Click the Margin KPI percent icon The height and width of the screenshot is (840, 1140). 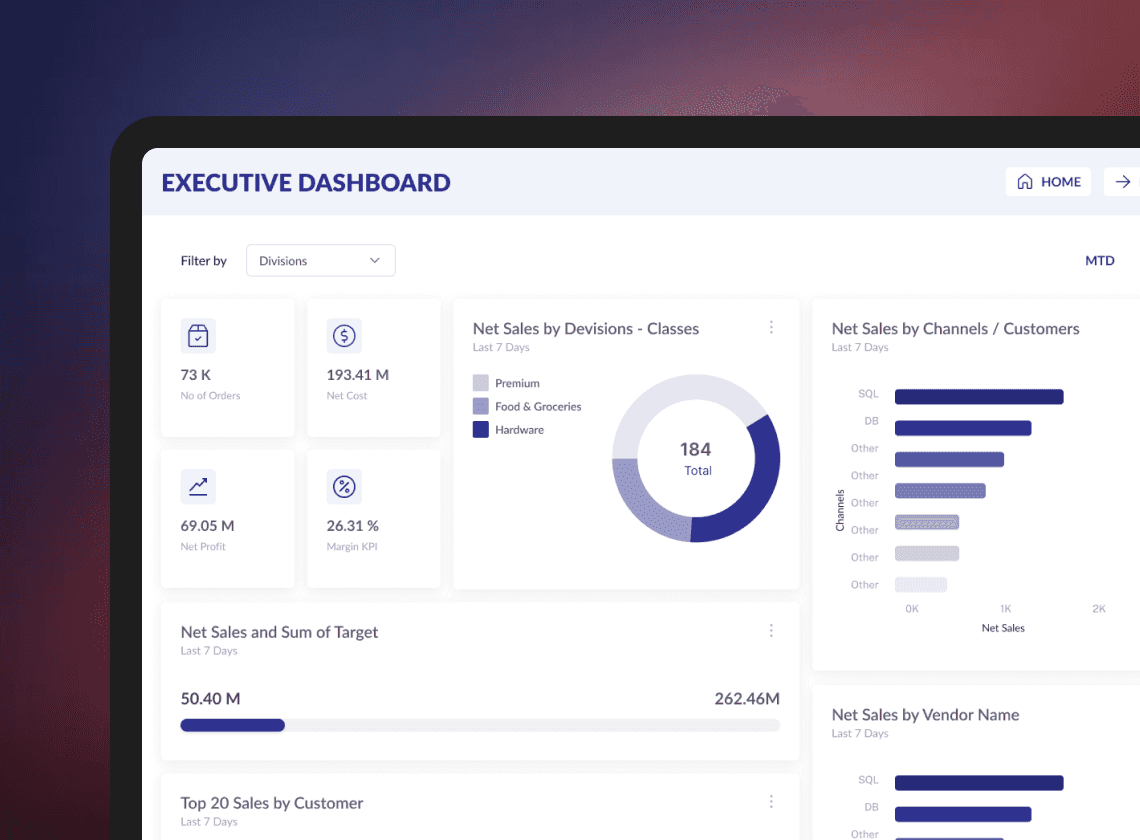pyautogui.click(x=344, y=487)
